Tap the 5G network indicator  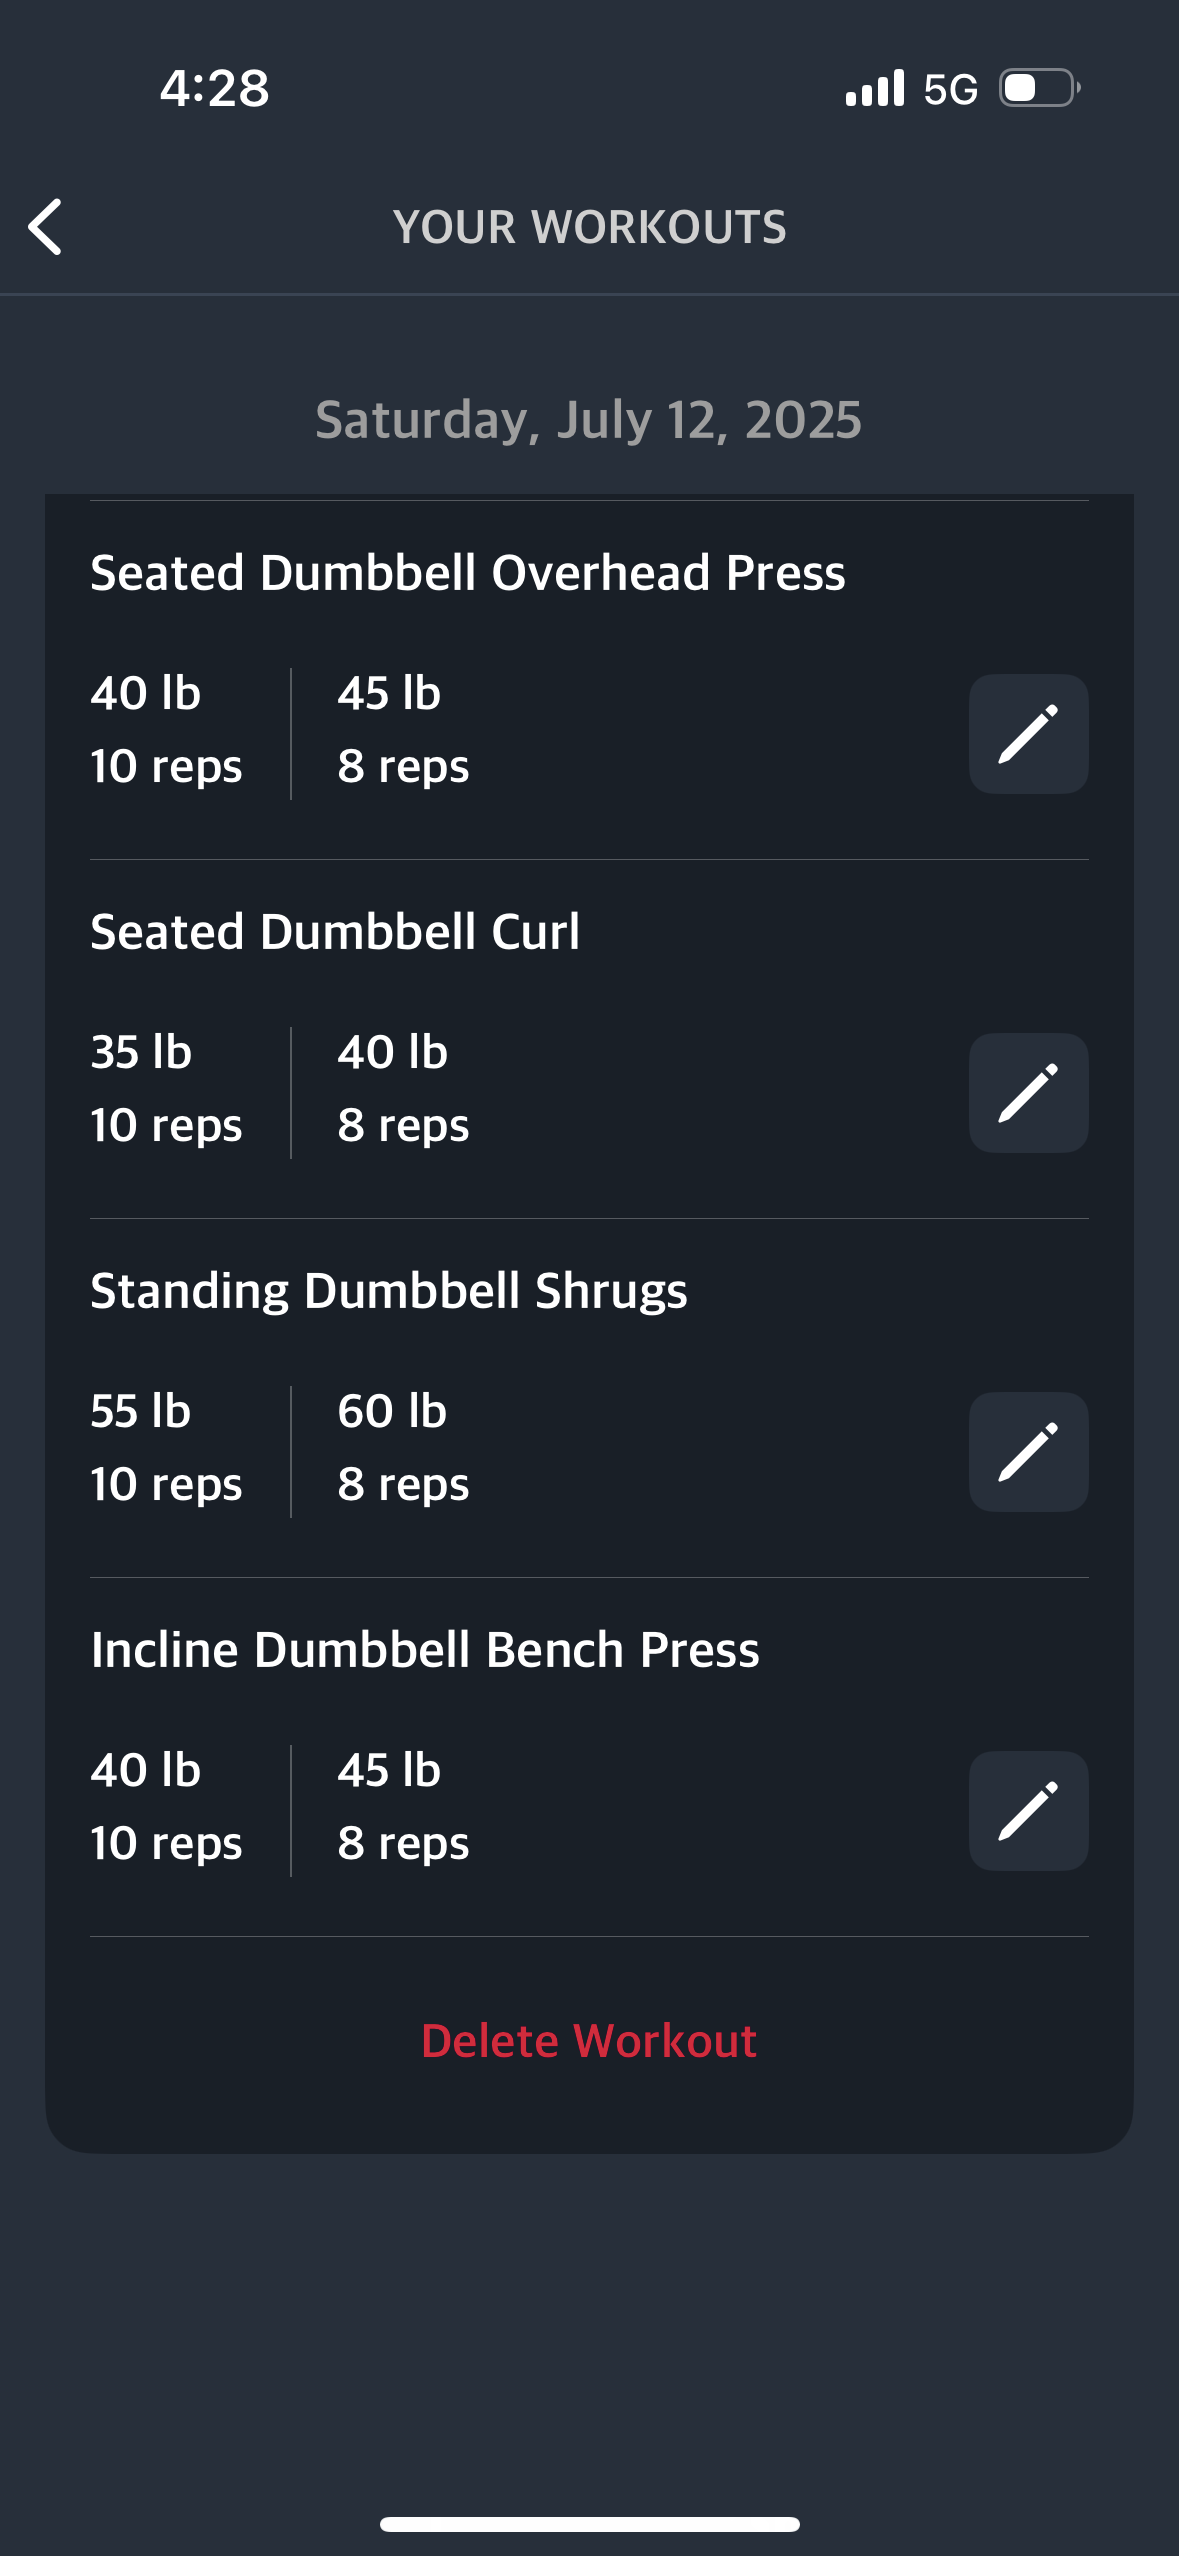[950, 89]
